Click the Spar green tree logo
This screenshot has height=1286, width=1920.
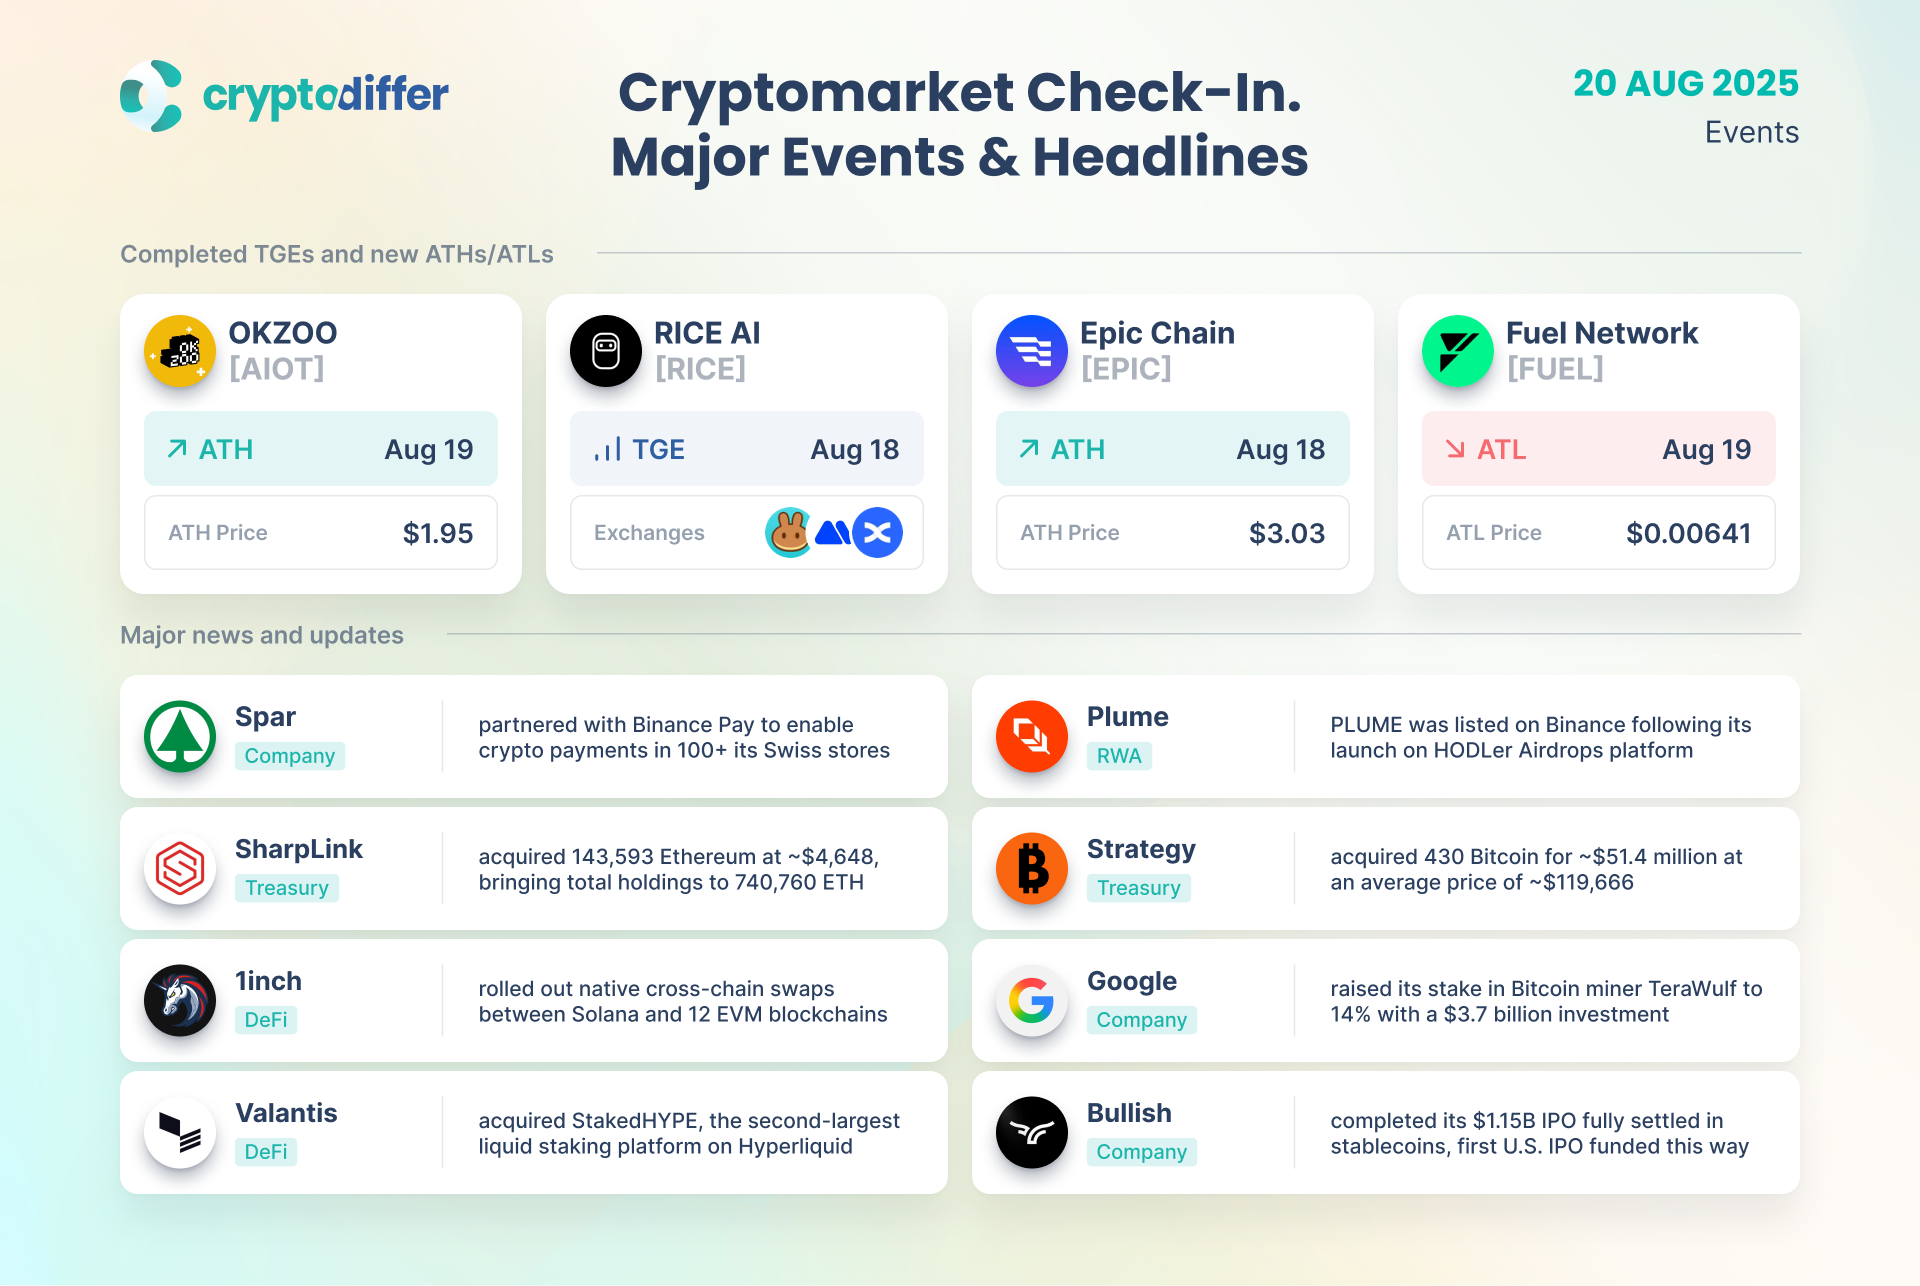180,736
